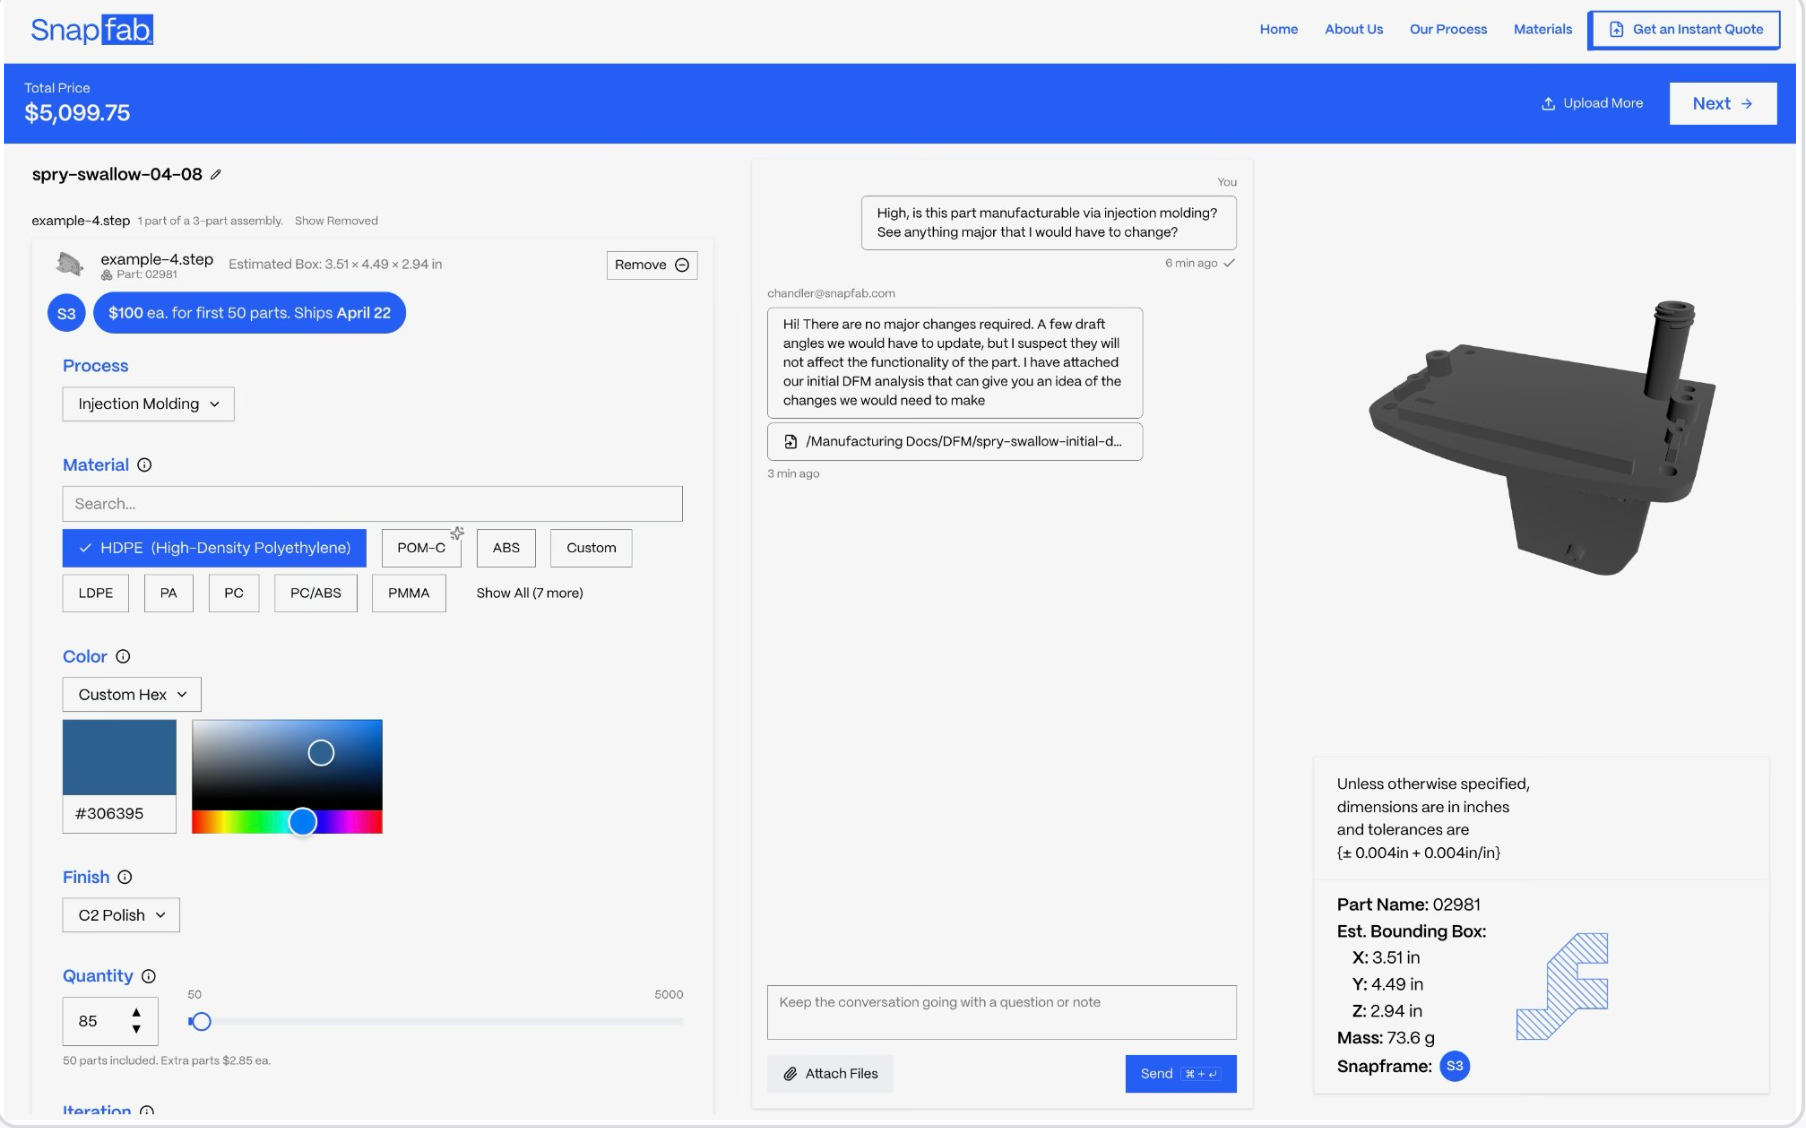The width and height of the screenshot is (1806, 1128).
Task: Click the Send button
Action: [1181, 1074]
